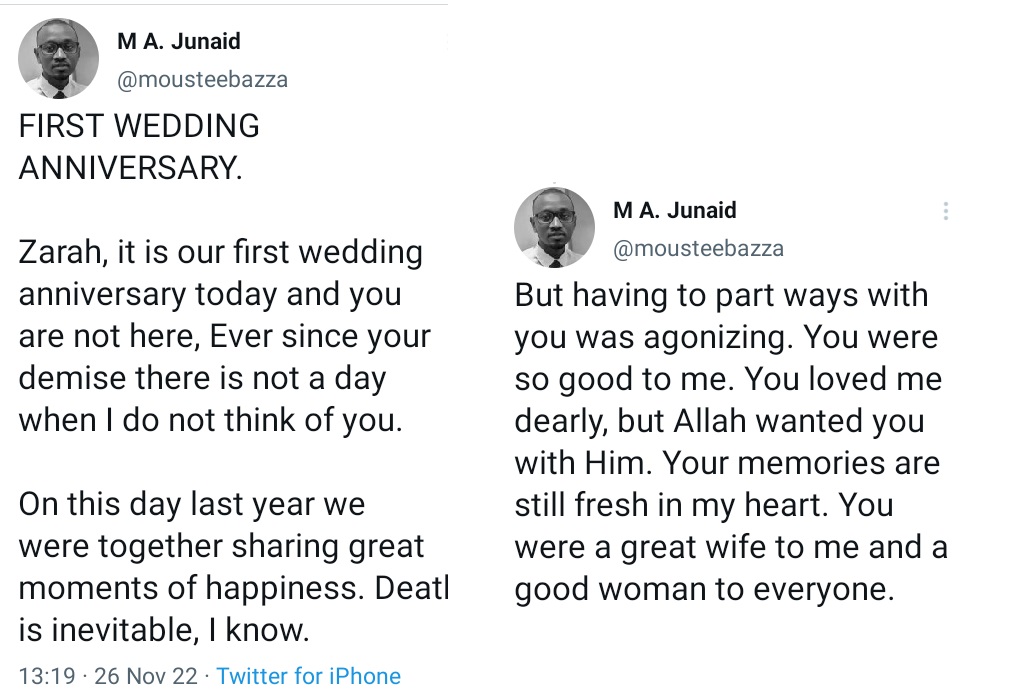The height and width of the screenshot is (690, 1010).
Task: Click the left tweet's profile avatar
Action: coord(59,59)
